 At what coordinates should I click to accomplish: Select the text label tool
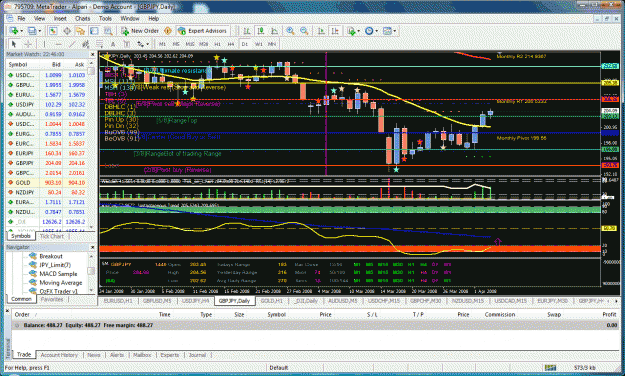click(127, 44)
